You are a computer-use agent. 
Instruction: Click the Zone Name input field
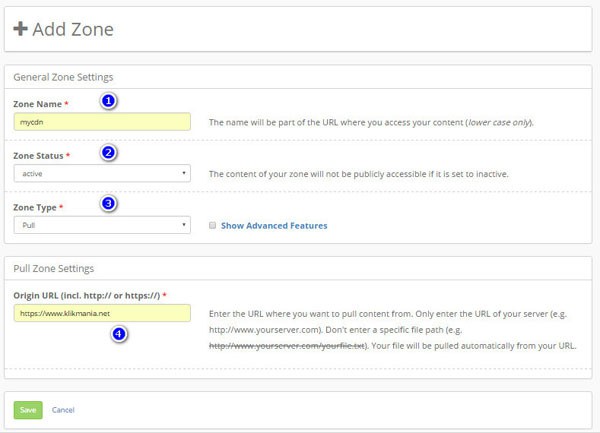click(x=102, y=122)
